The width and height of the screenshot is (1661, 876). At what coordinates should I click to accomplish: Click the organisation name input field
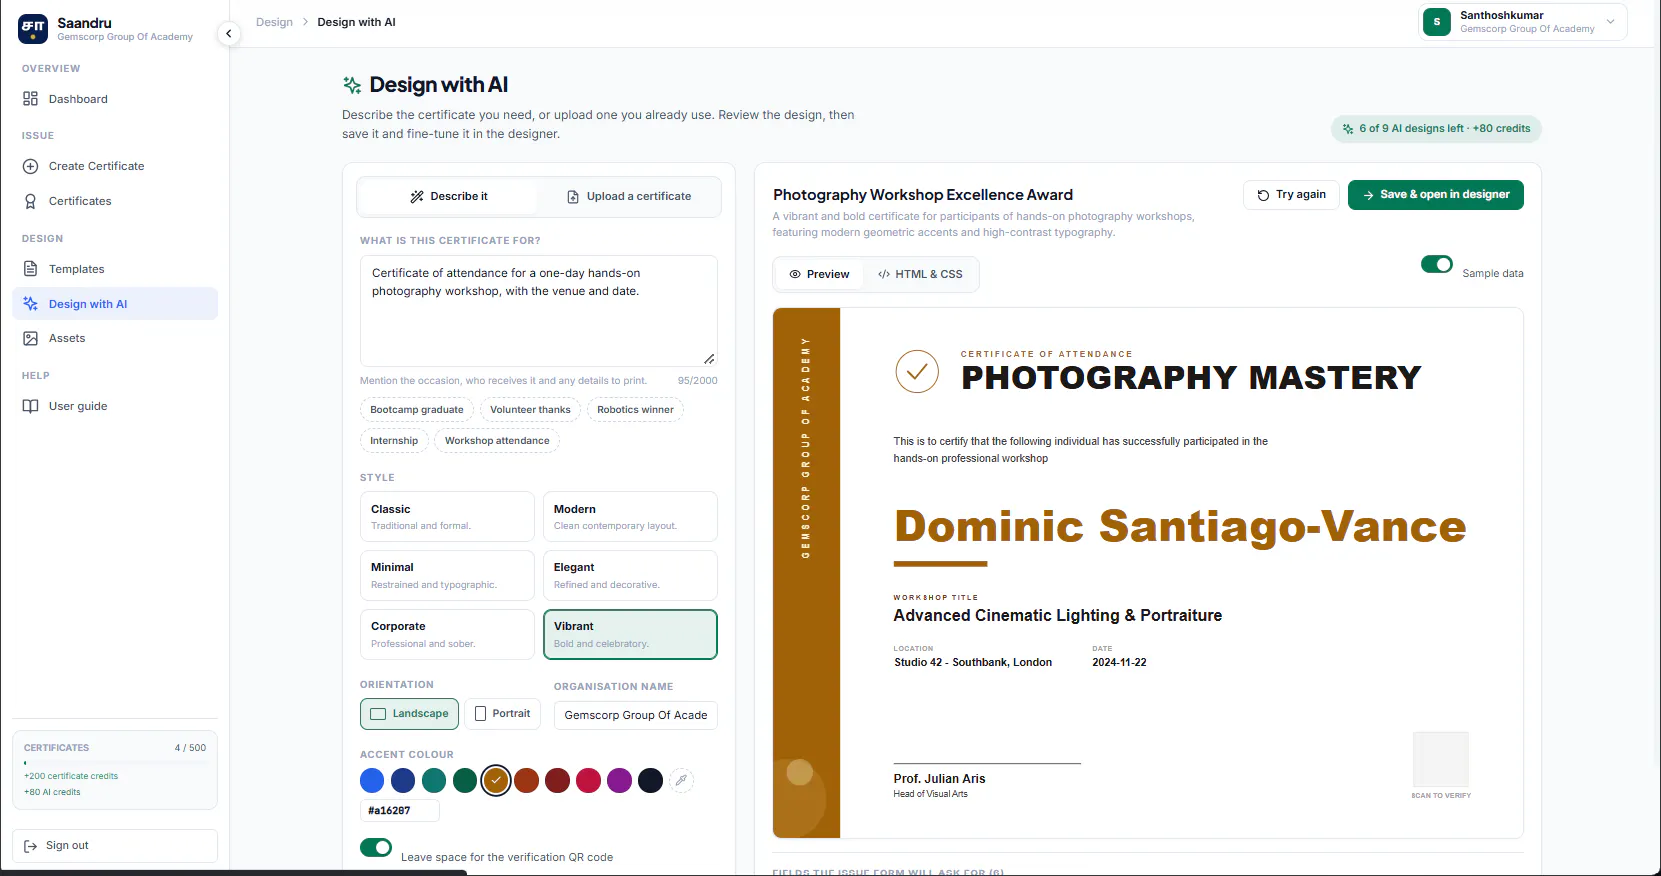635,716
